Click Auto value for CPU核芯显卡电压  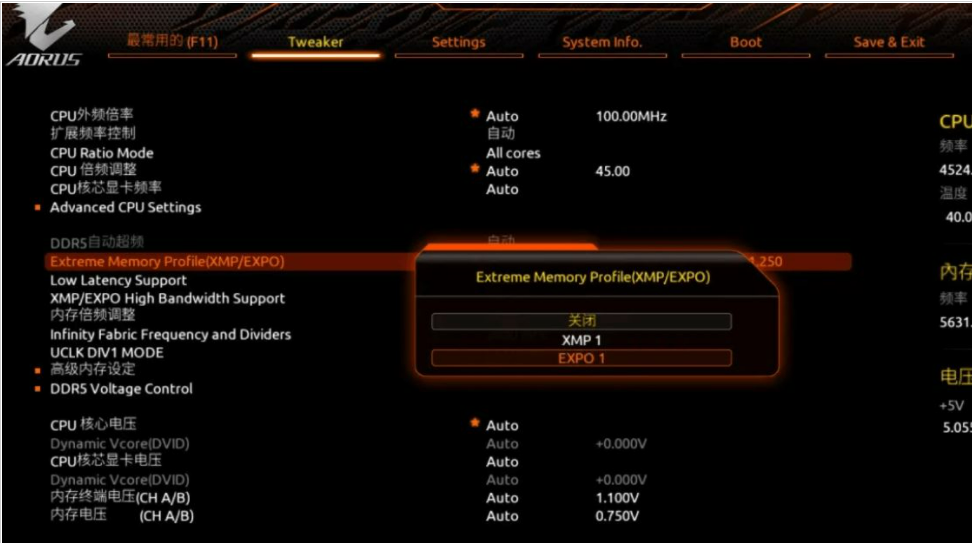click(502, 462)
